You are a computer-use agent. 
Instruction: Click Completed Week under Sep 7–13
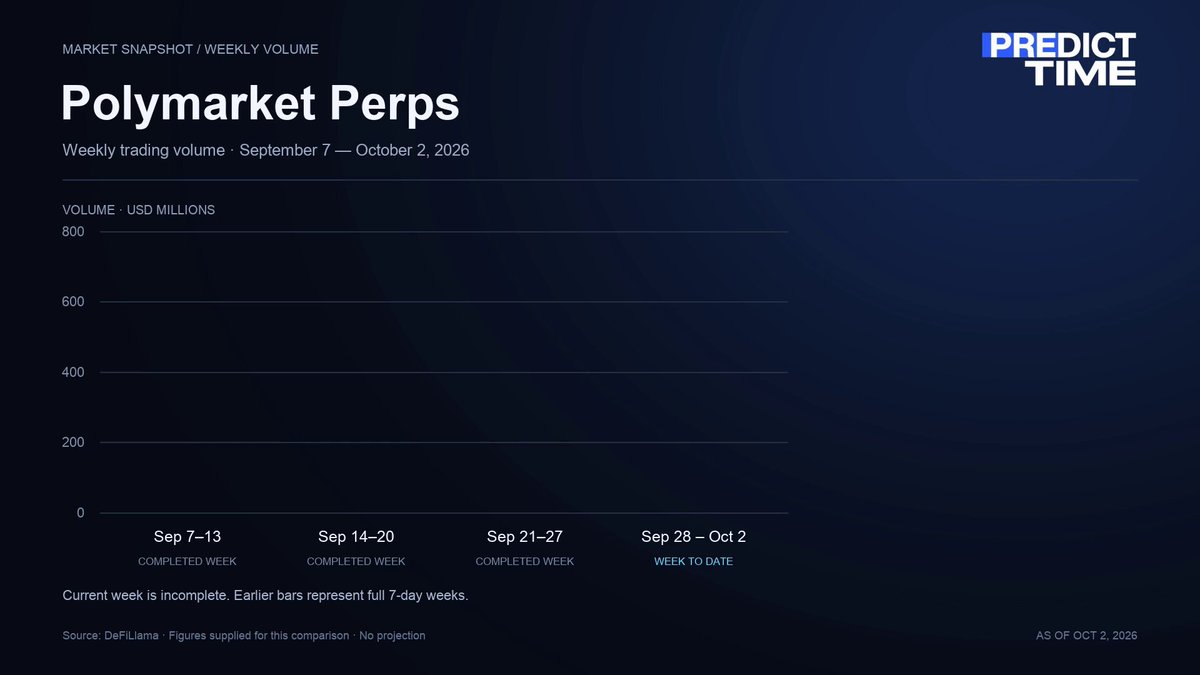coord(187,561)
